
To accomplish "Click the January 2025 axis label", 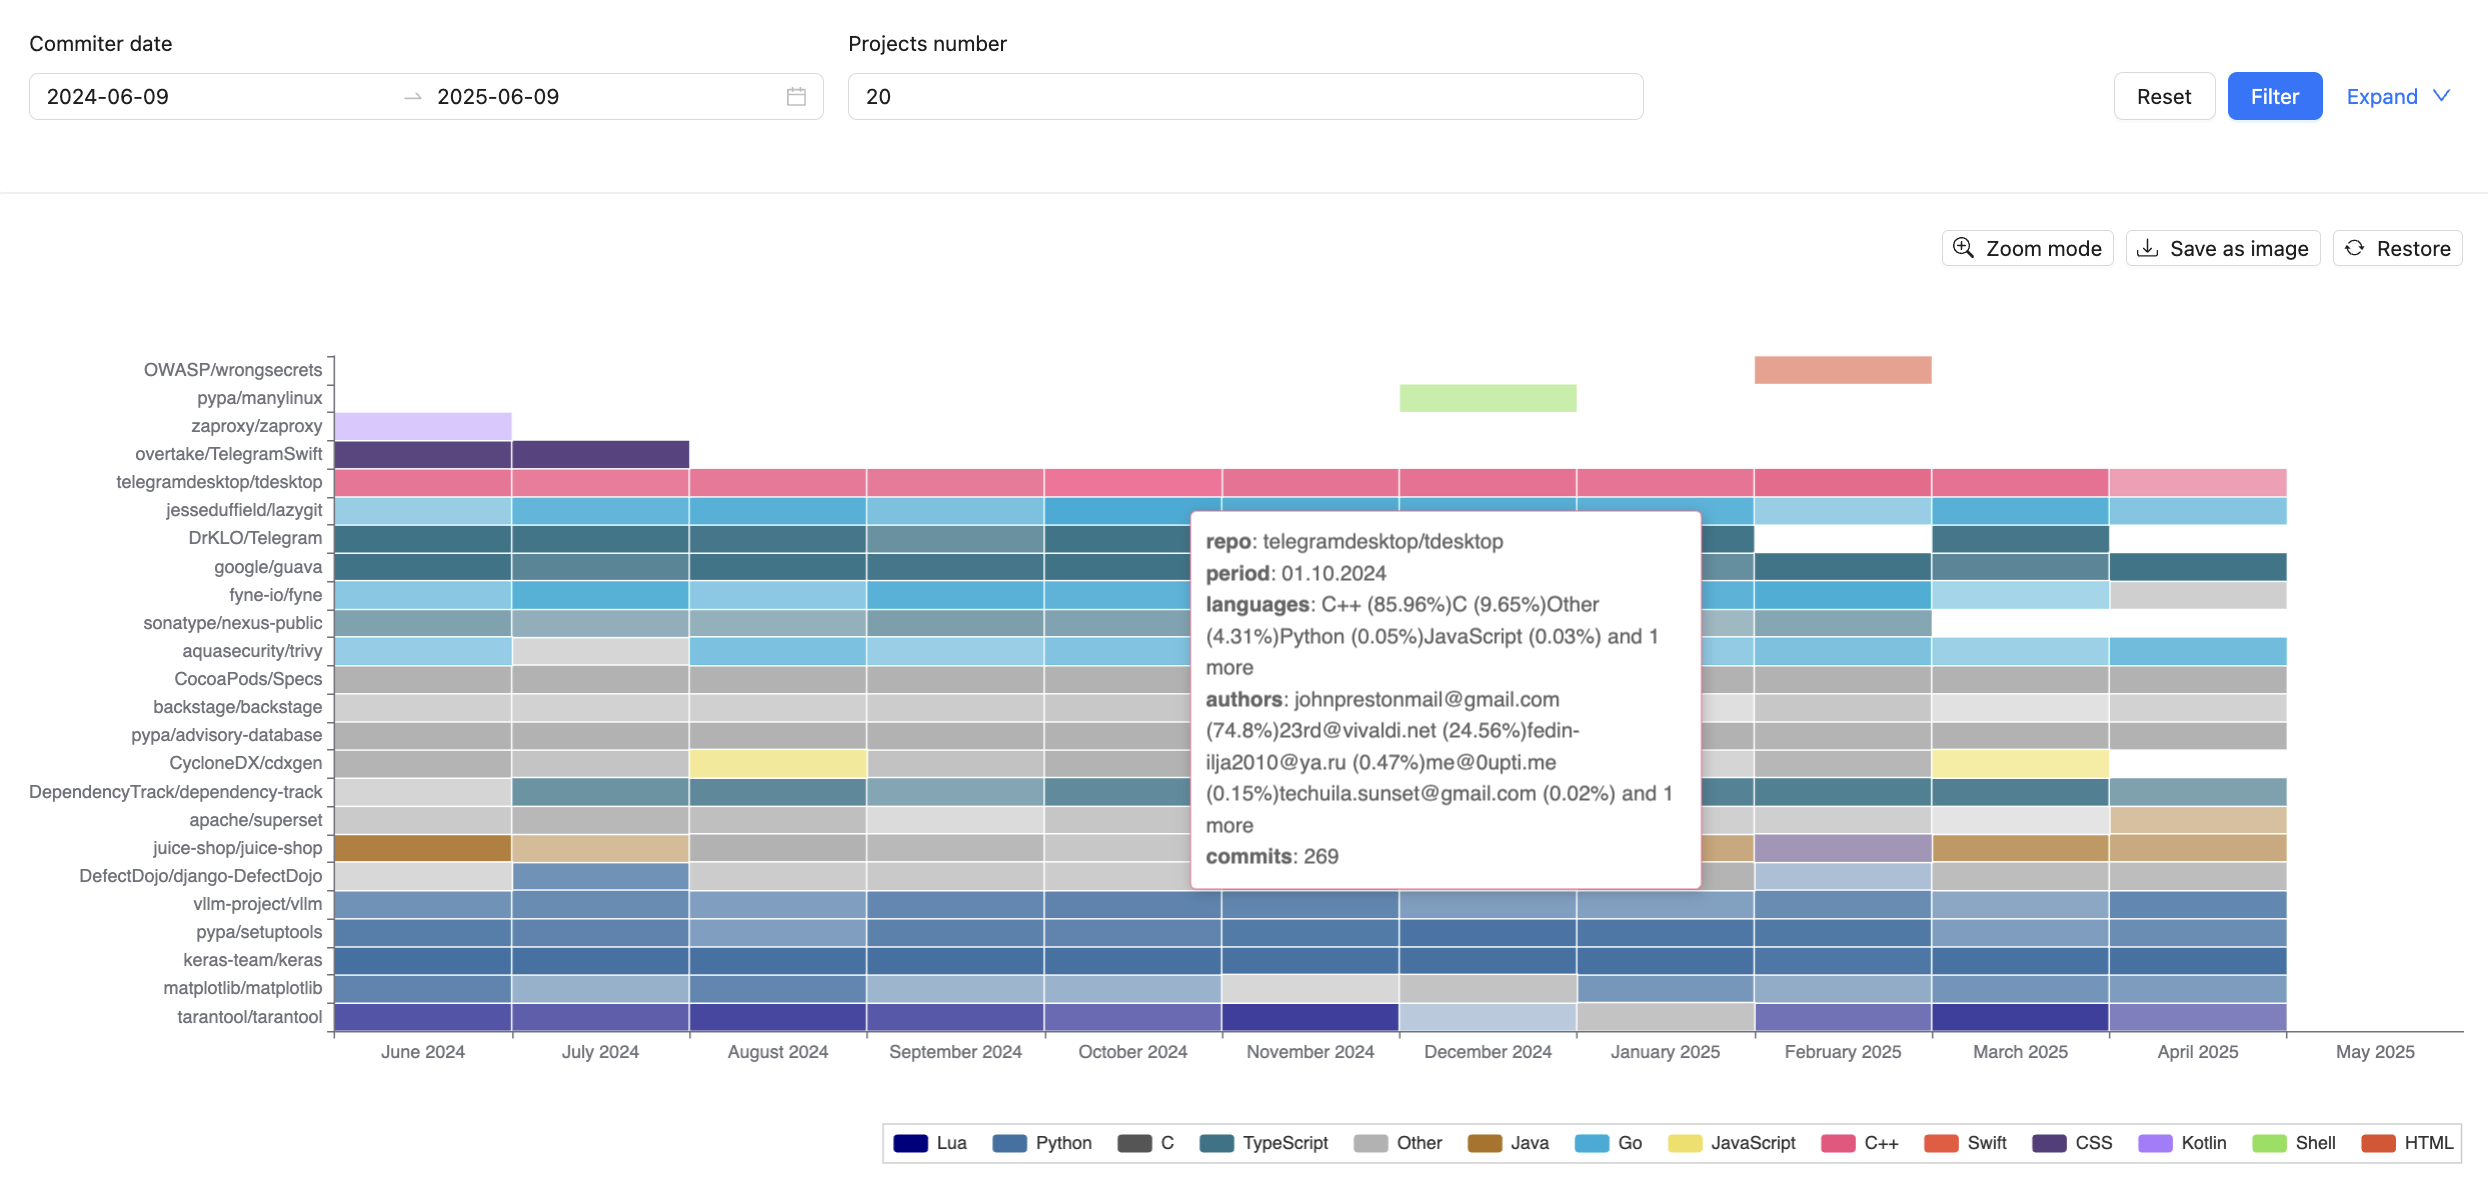I will click(1665, 1052).
